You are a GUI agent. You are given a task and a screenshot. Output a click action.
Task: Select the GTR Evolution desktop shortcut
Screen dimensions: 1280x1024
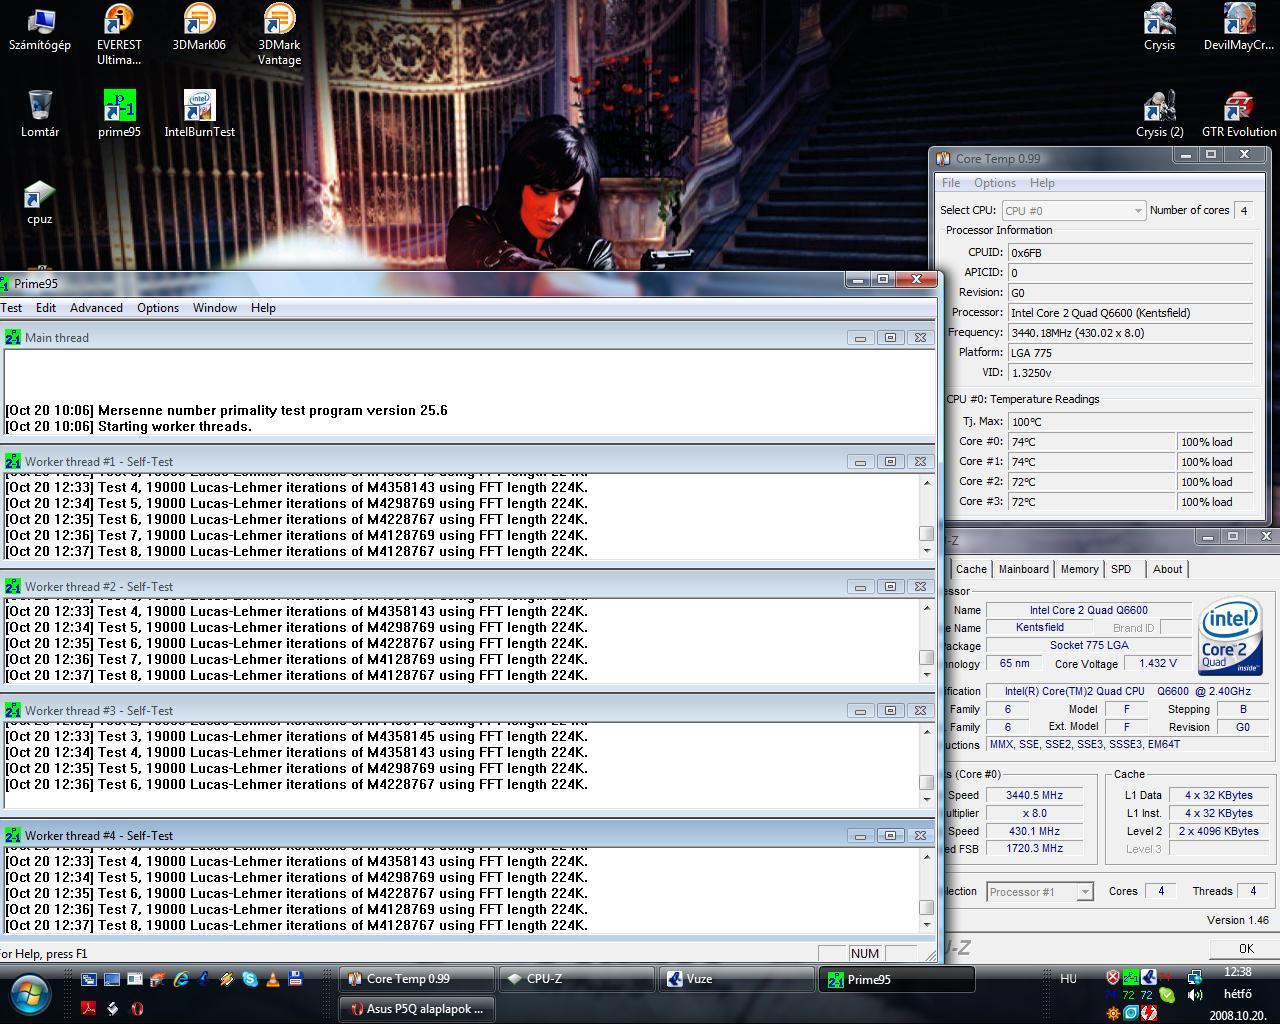[1239, 113]
